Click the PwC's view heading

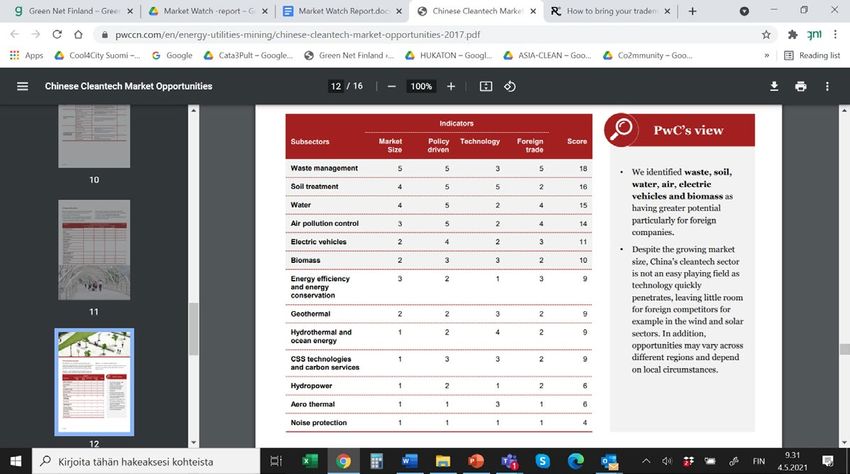coord(688,130)
